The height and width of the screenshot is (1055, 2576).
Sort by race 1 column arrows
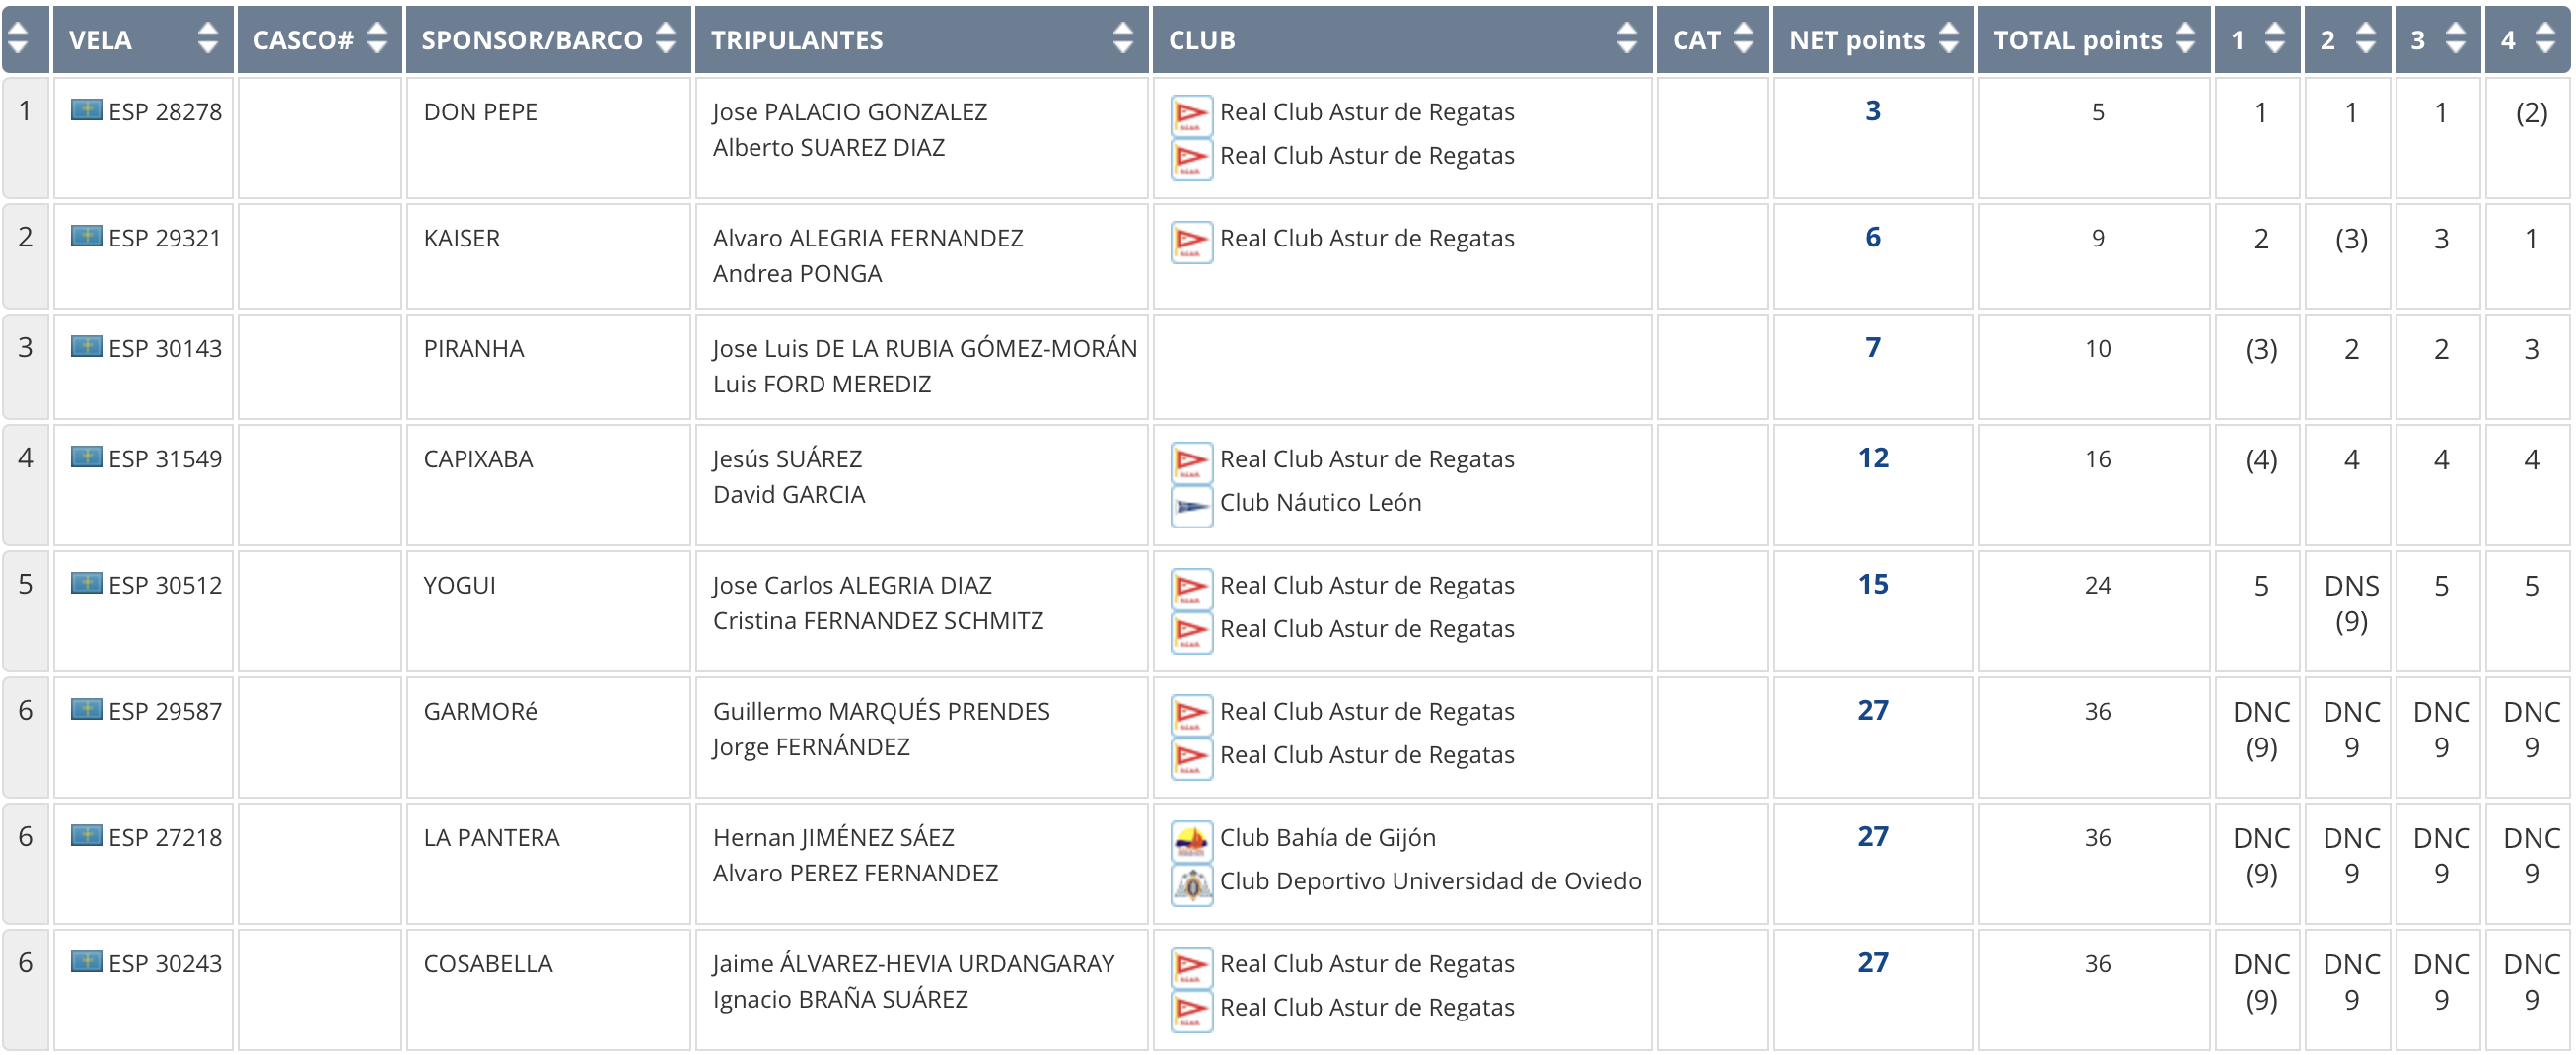point(2275,39)
